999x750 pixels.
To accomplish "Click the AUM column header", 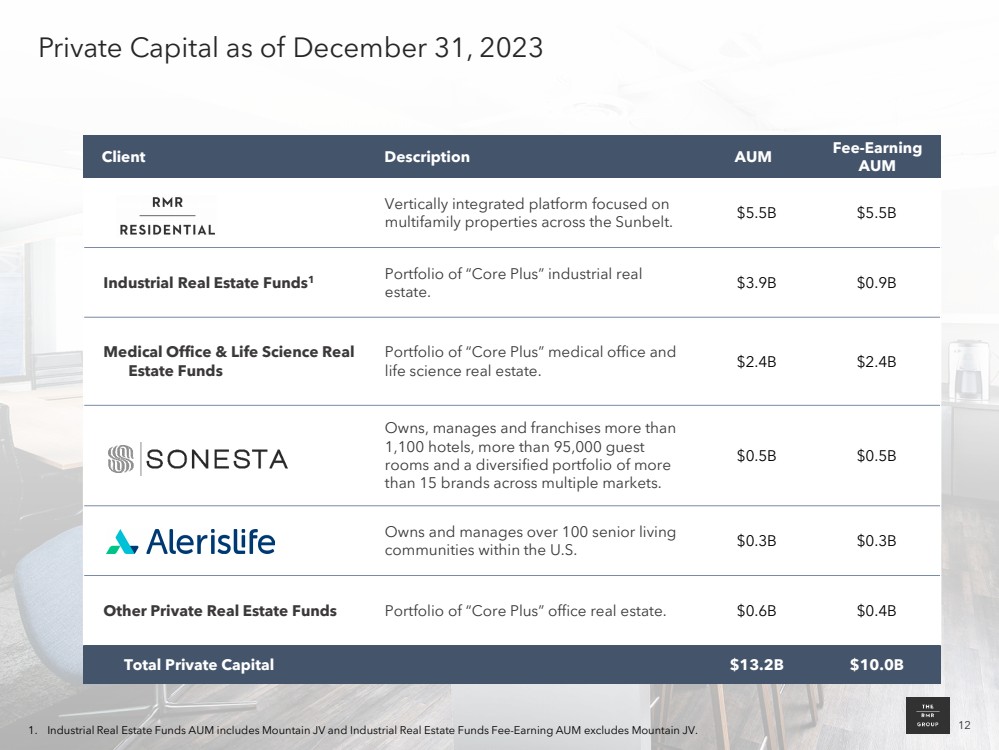I will 755,157.
